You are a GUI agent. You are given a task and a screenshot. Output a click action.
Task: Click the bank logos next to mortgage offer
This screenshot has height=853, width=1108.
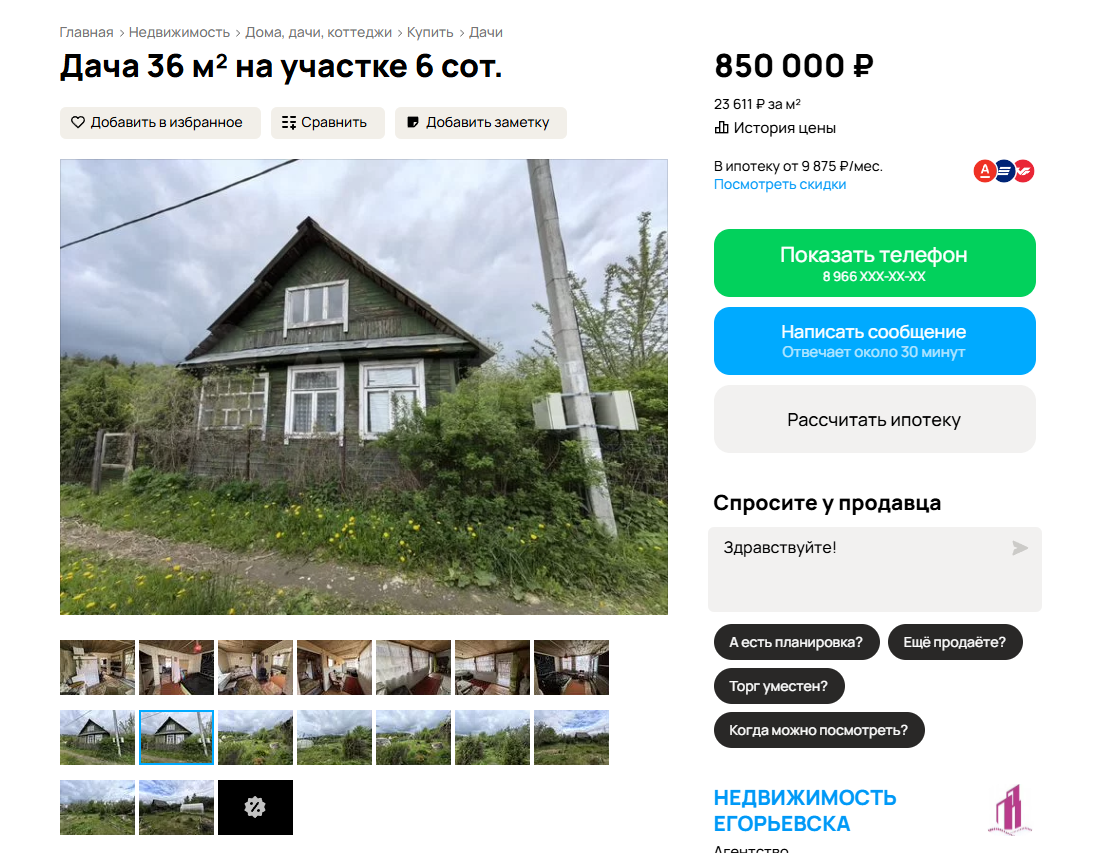point(1003,171)
